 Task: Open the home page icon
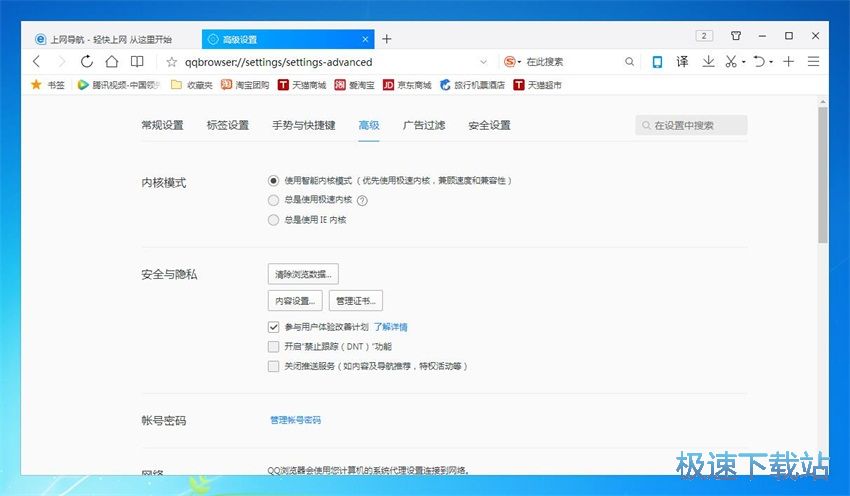tap(112, 62)
